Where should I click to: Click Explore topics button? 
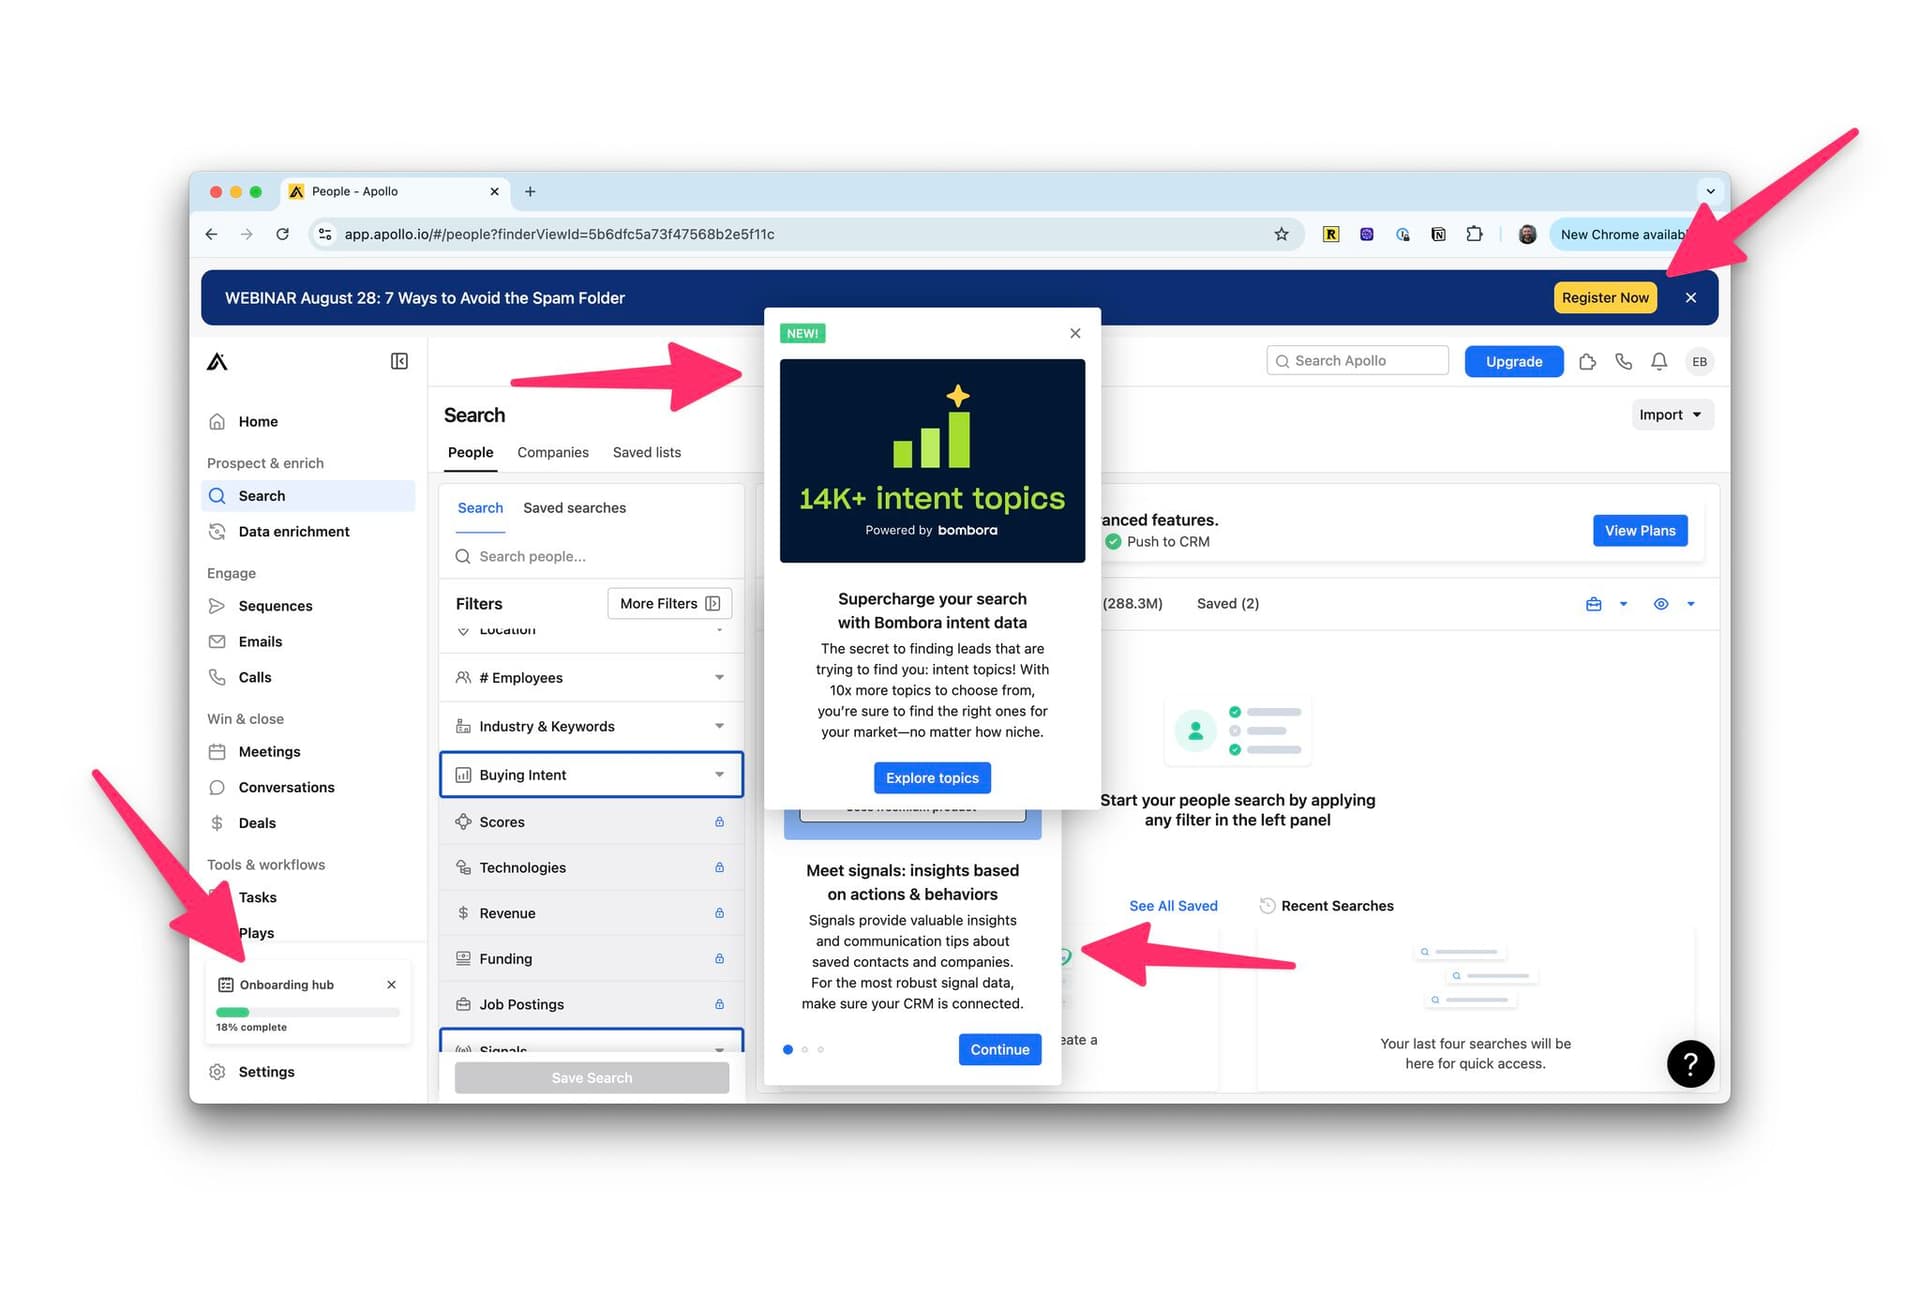pyautogui.click(x=932, y=778)
